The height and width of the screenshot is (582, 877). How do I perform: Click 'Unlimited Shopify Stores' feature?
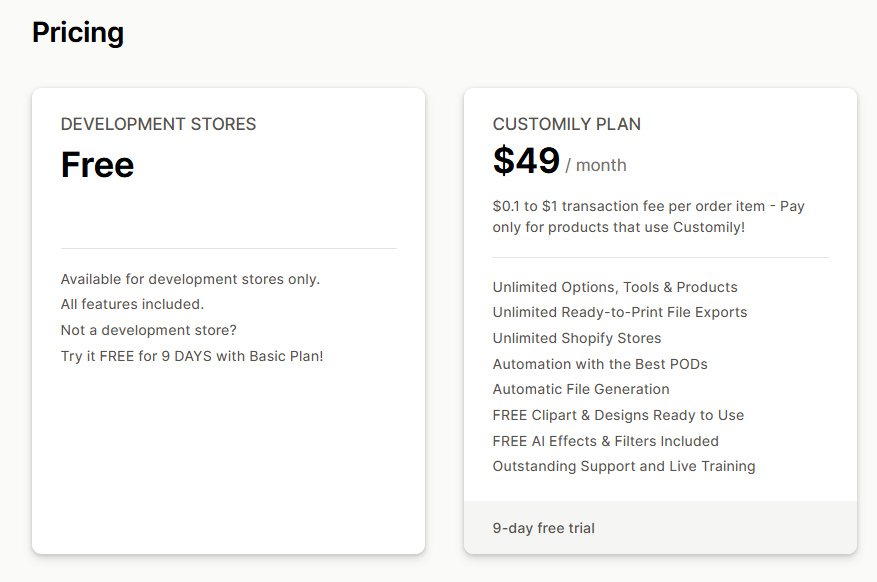point(576,338)
